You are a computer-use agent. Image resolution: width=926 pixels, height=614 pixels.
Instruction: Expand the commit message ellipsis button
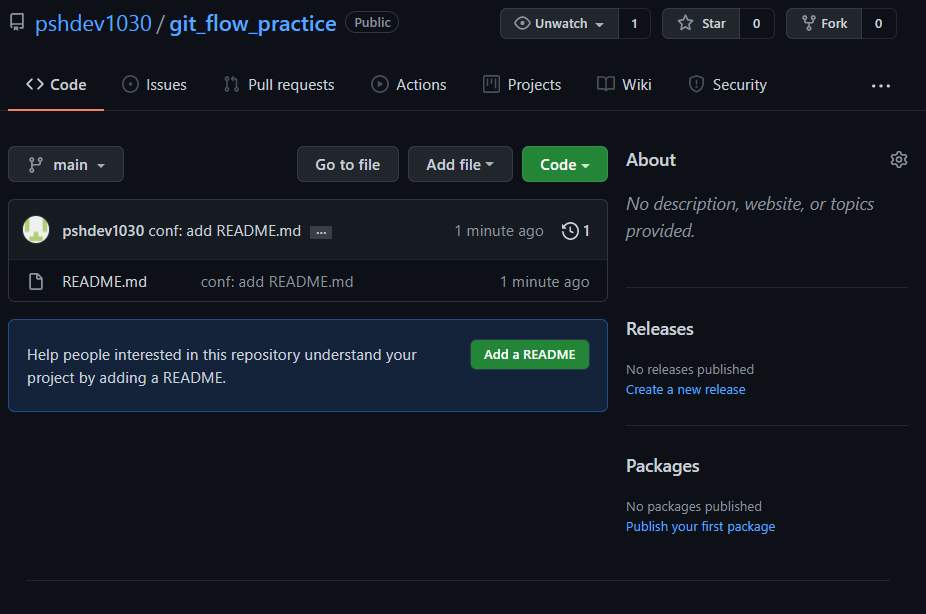[x=321, y=233]
